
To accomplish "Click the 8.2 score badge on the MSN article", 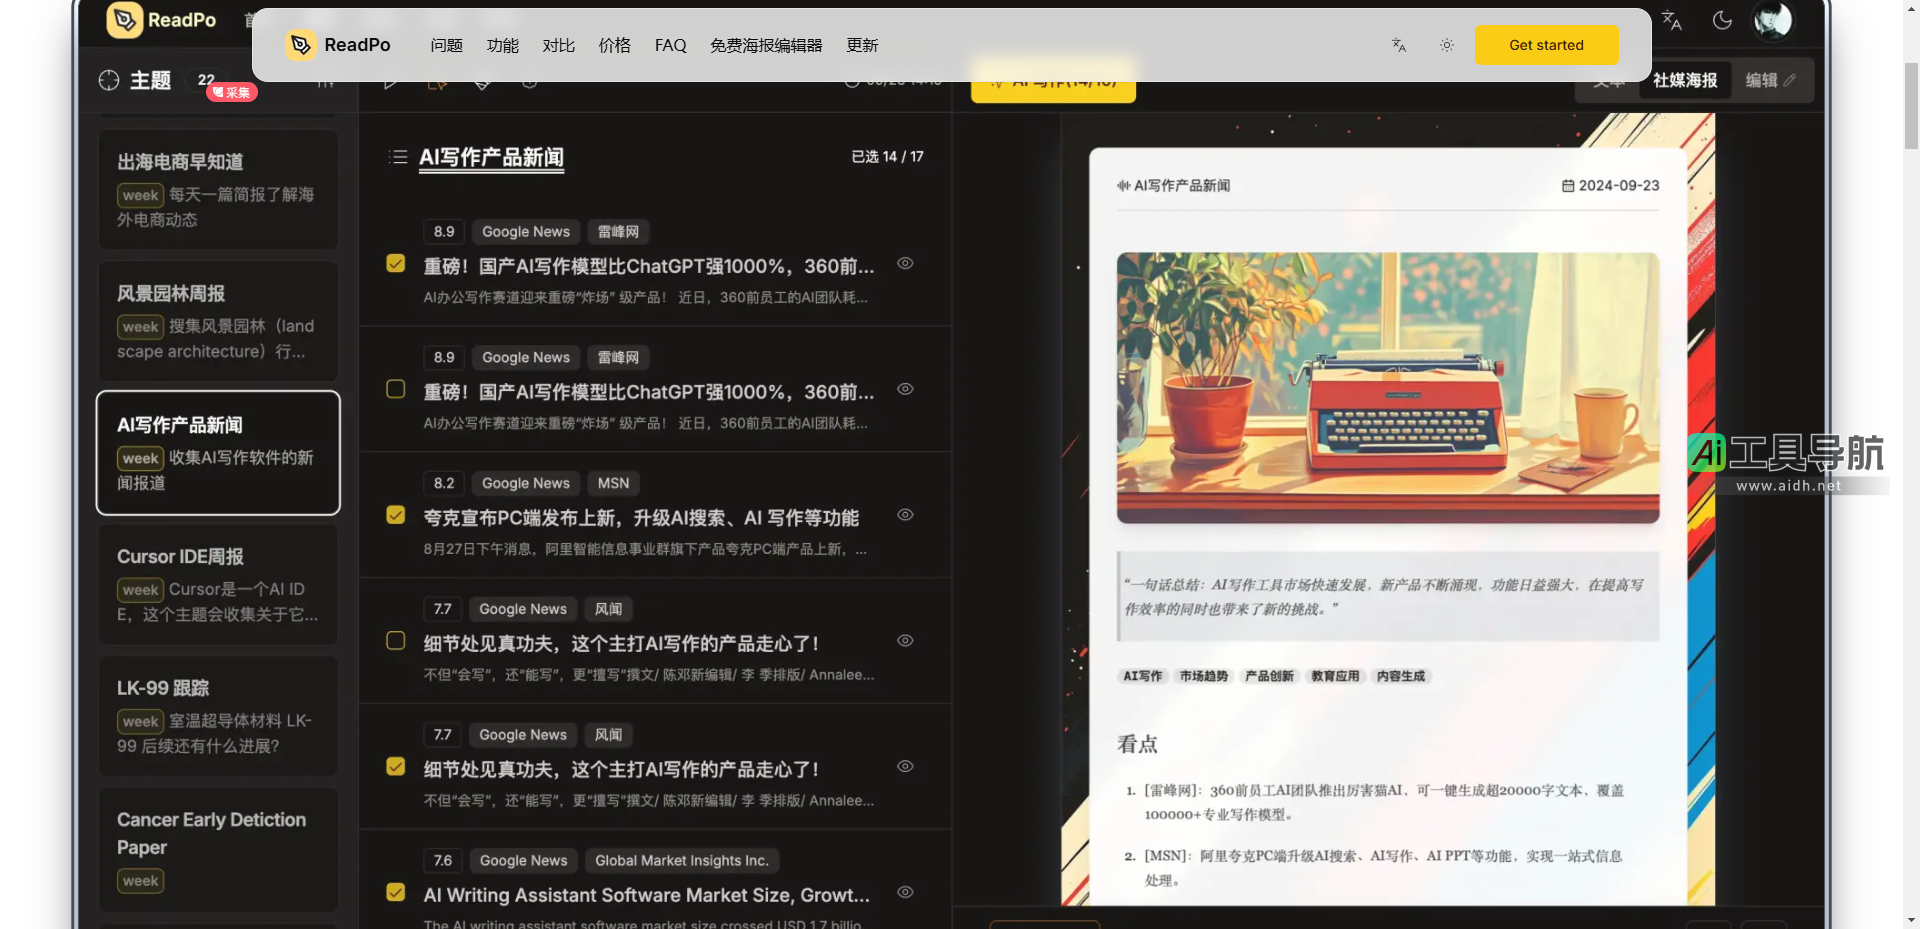I will tap(443, 483).
